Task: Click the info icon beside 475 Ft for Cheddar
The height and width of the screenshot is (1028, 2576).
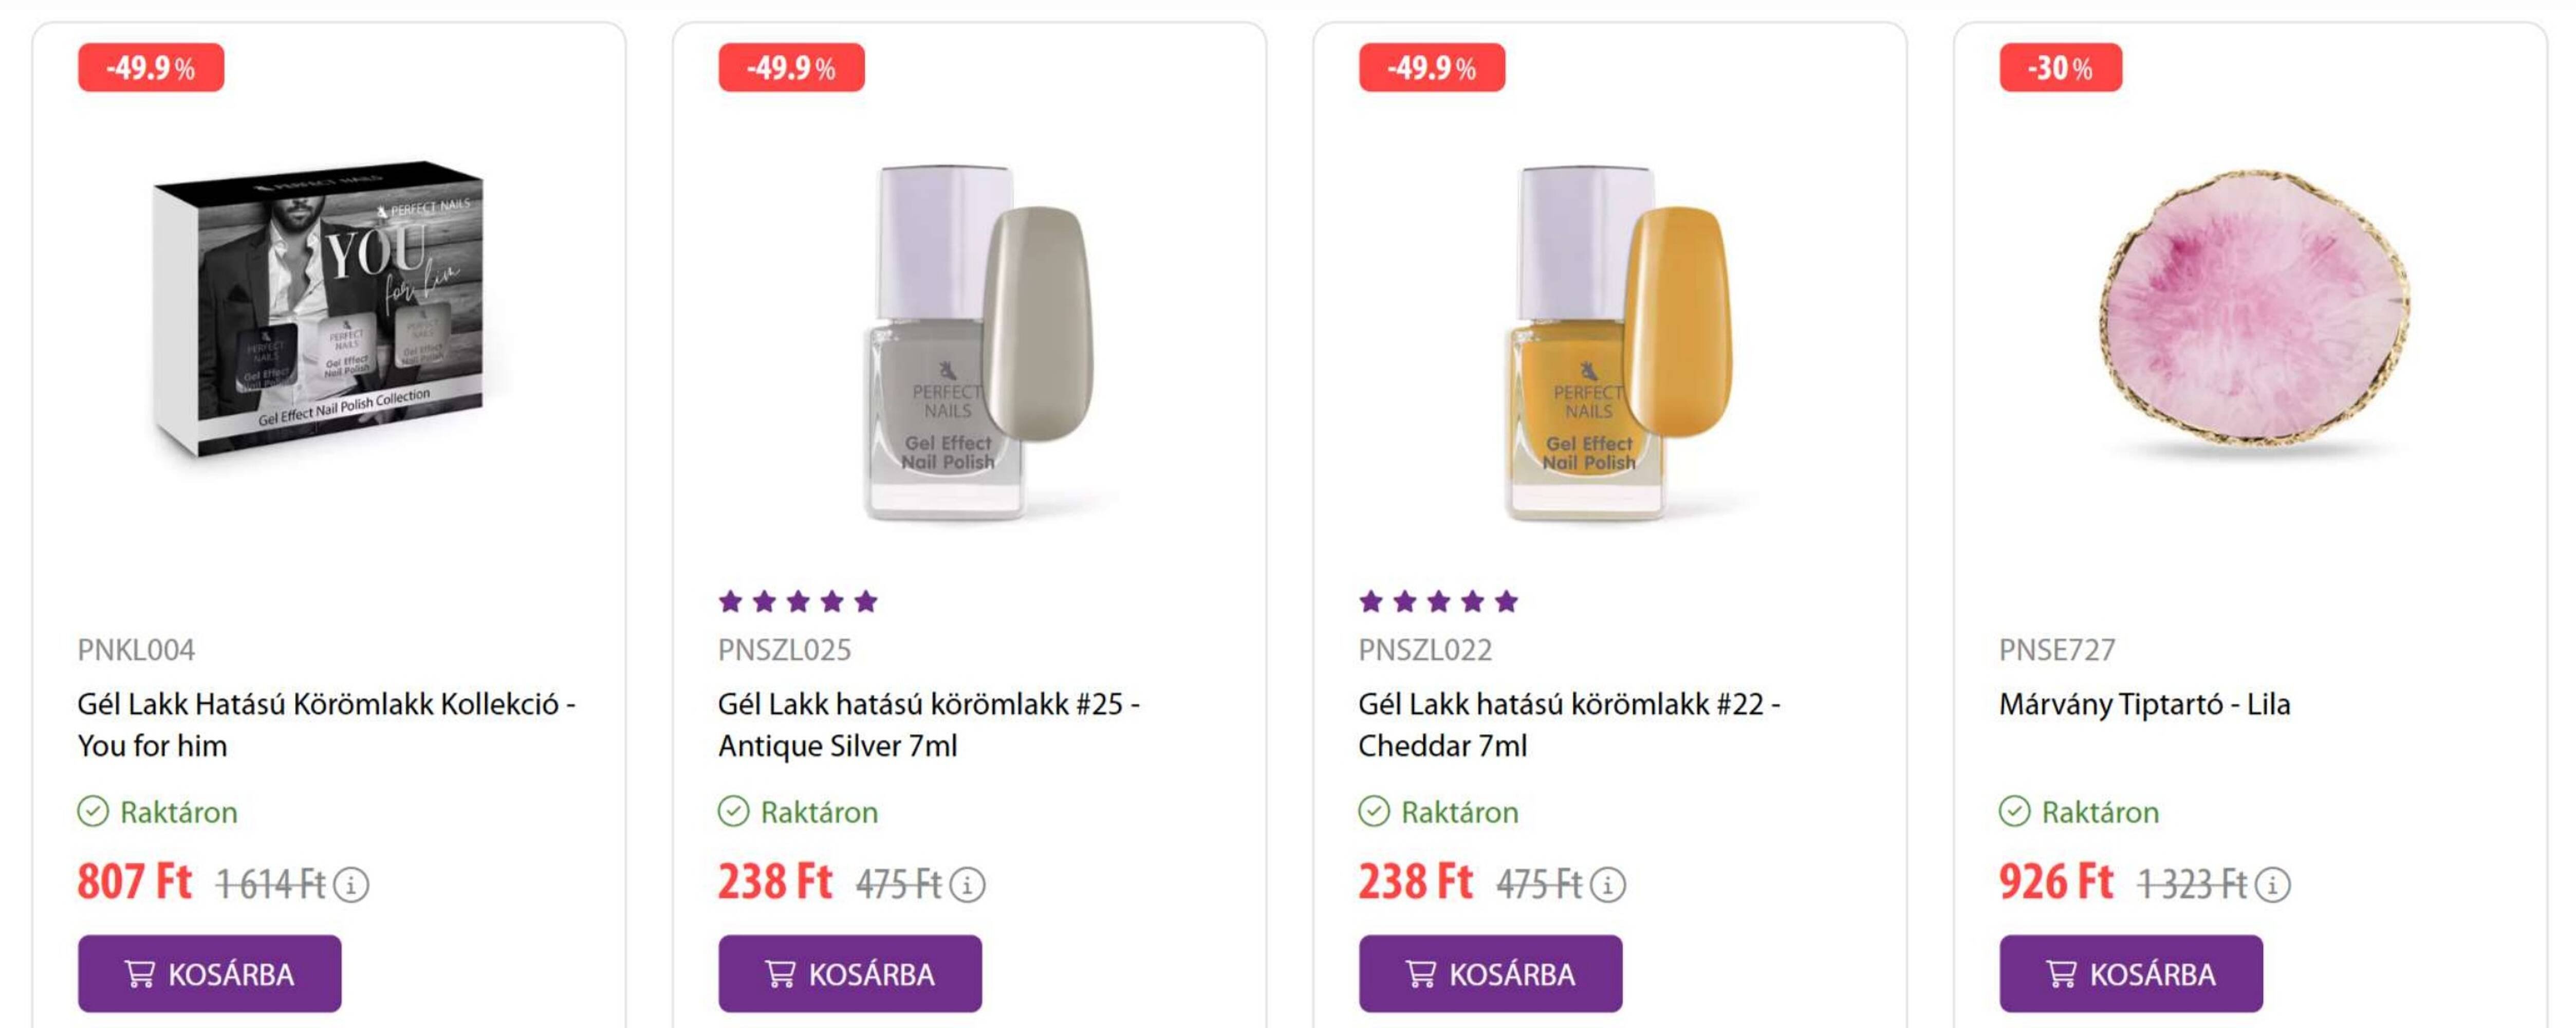Action: 1609,885
